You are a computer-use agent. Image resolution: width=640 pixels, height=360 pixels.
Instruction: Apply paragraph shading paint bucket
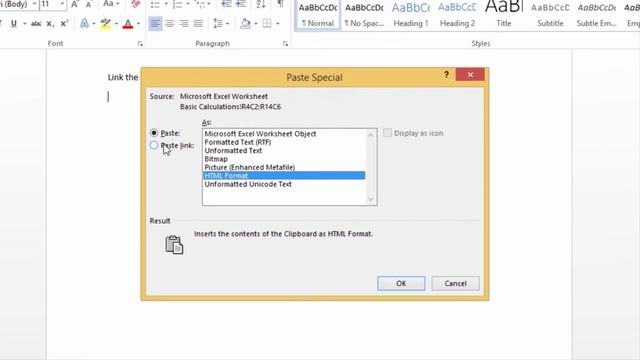coord(246,24)
